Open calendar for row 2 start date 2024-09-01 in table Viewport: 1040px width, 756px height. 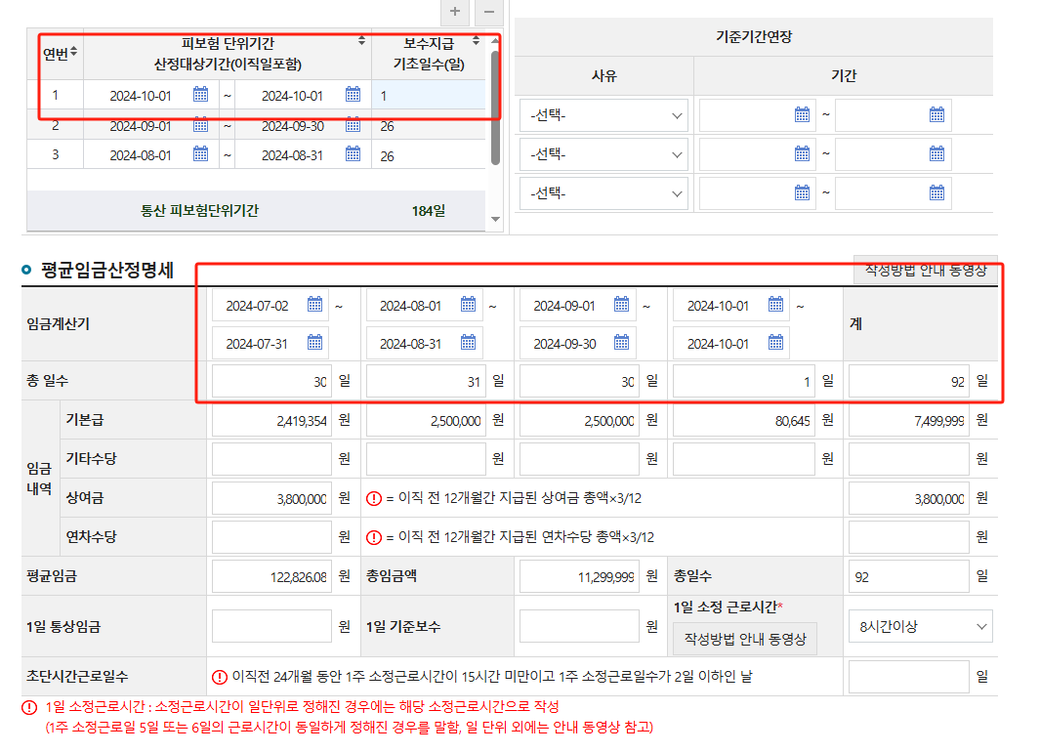tap(201, 126)
